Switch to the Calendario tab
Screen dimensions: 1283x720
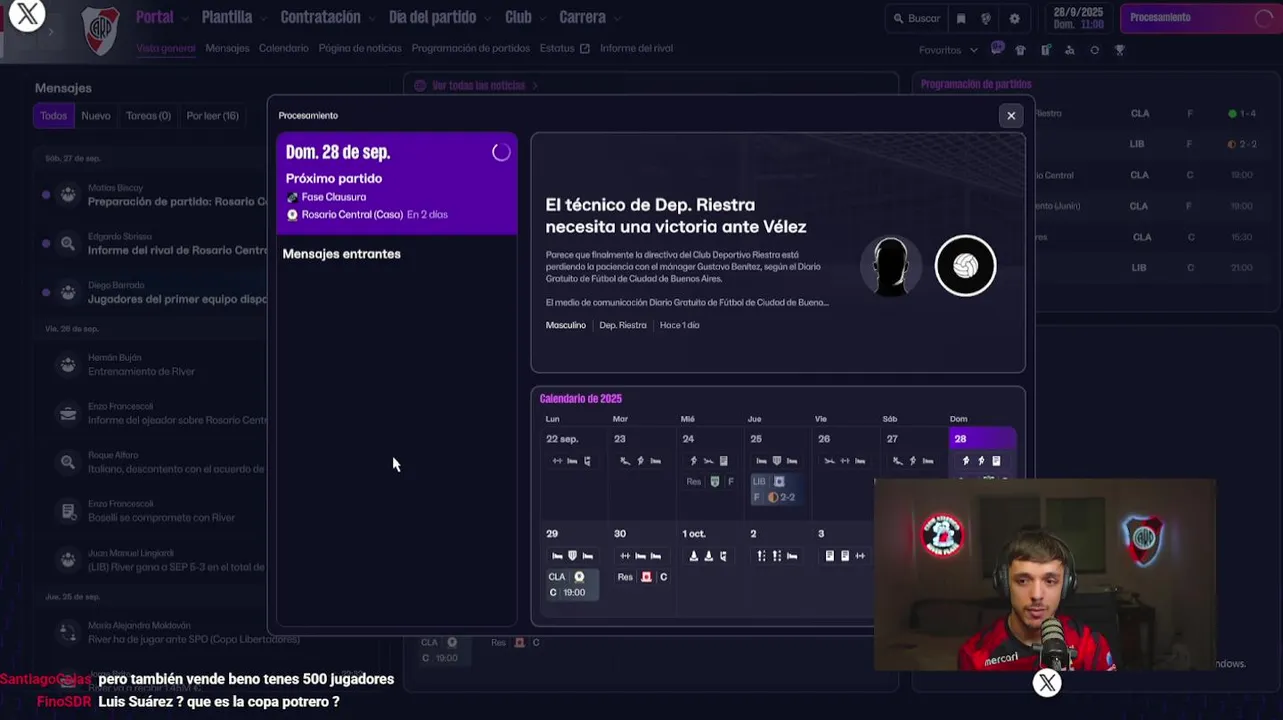284,48
